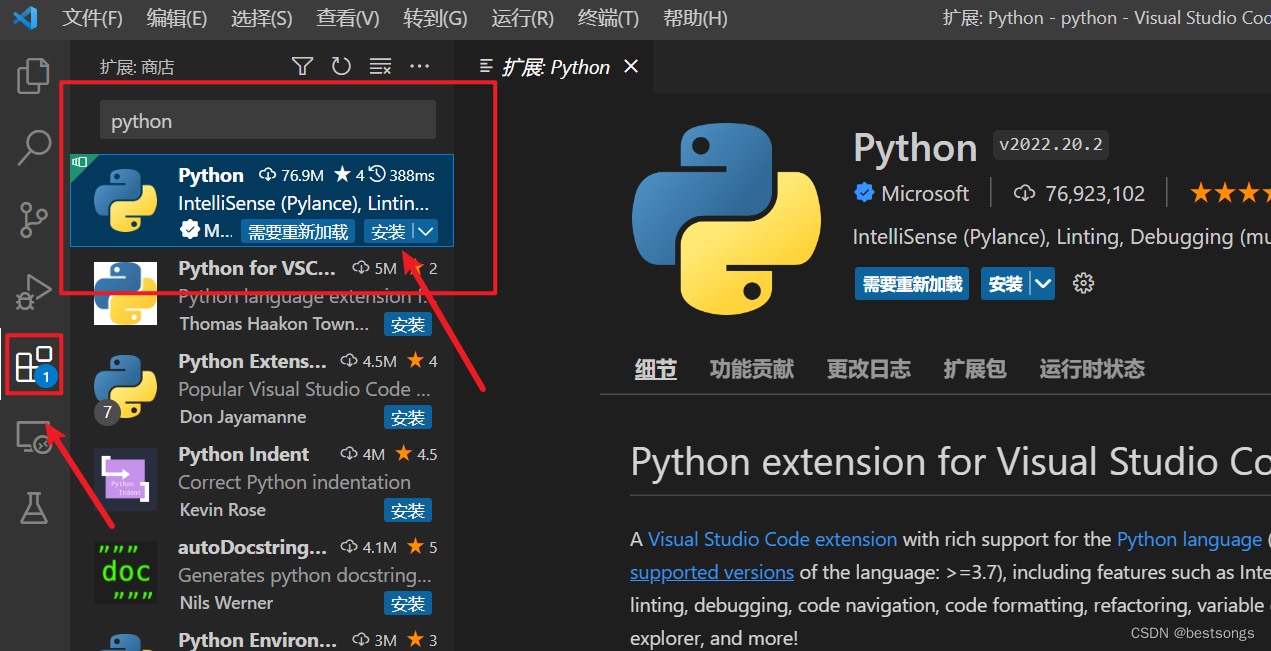Click publisher name Don Jayamanne
The height and width of the screenshot is (651, 1271).
point(242,417)
